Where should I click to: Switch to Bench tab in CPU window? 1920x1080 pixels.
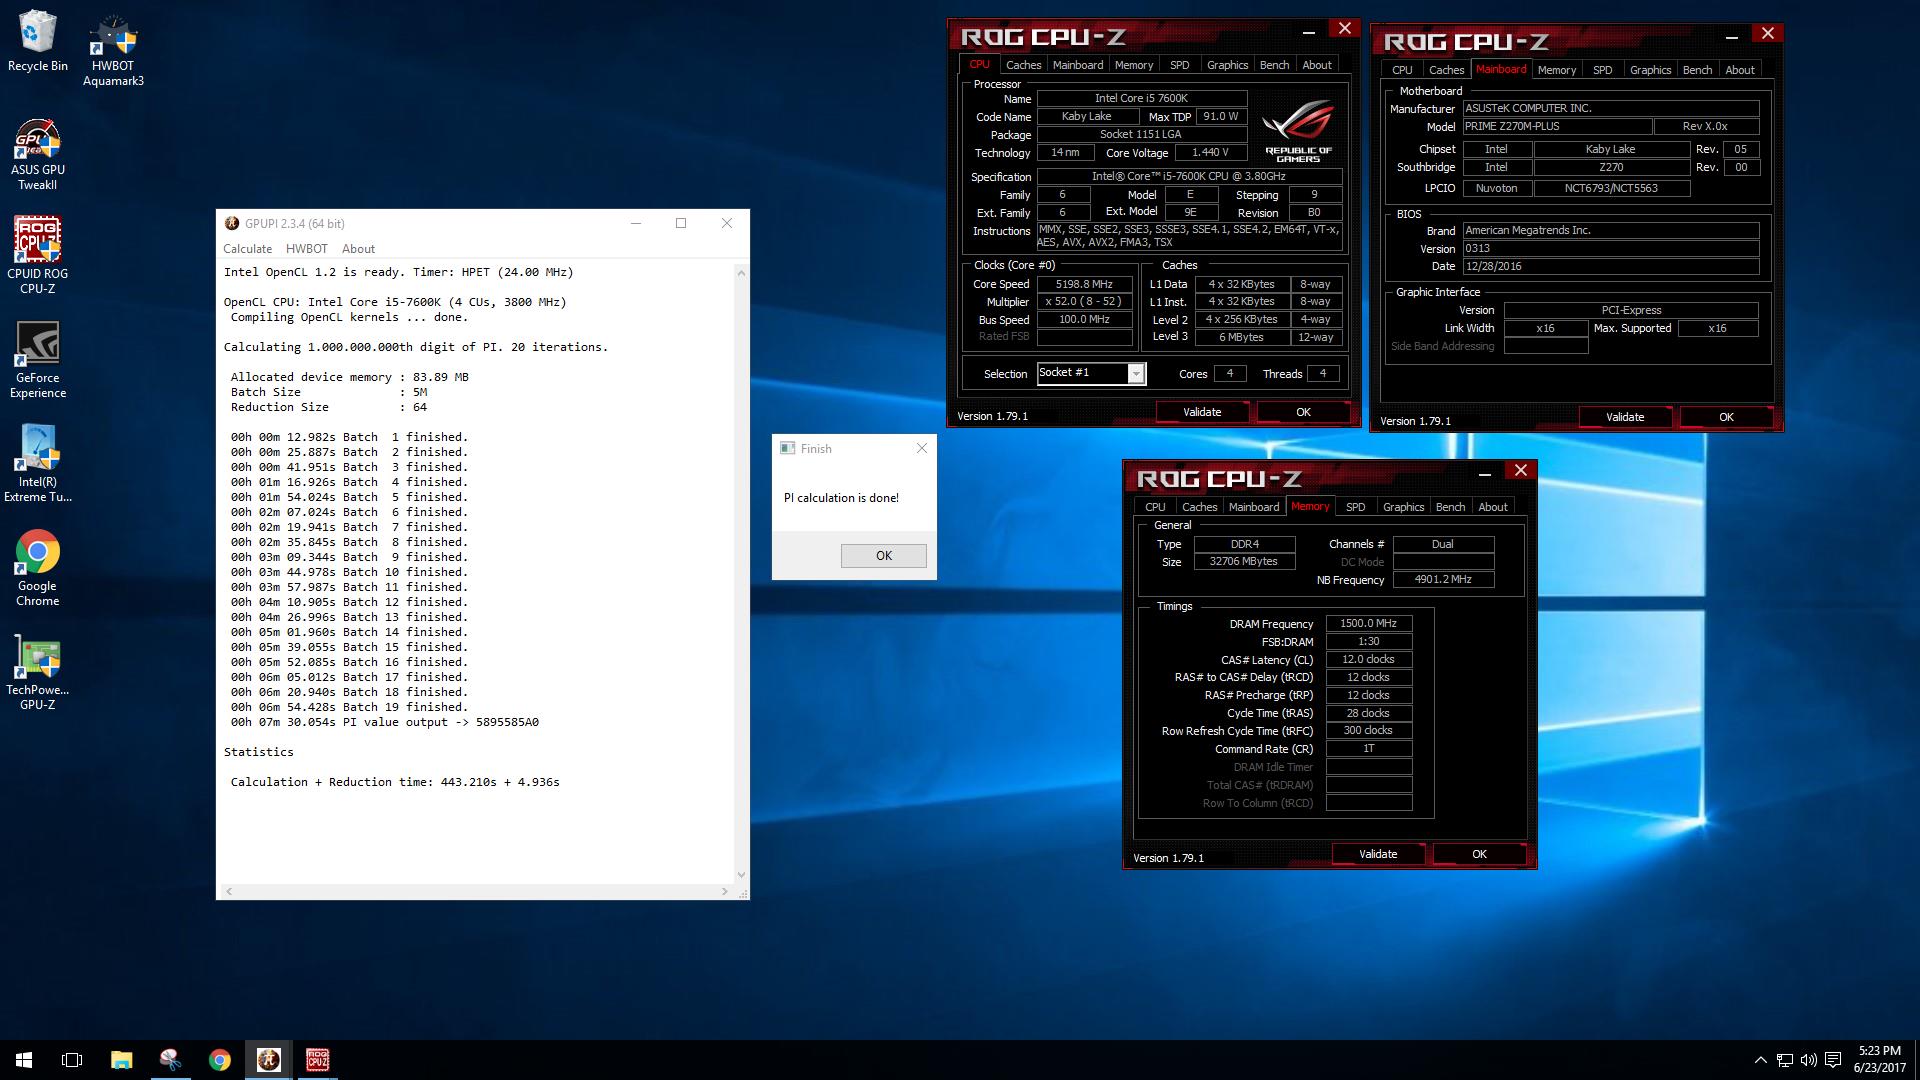(1274, 65)
